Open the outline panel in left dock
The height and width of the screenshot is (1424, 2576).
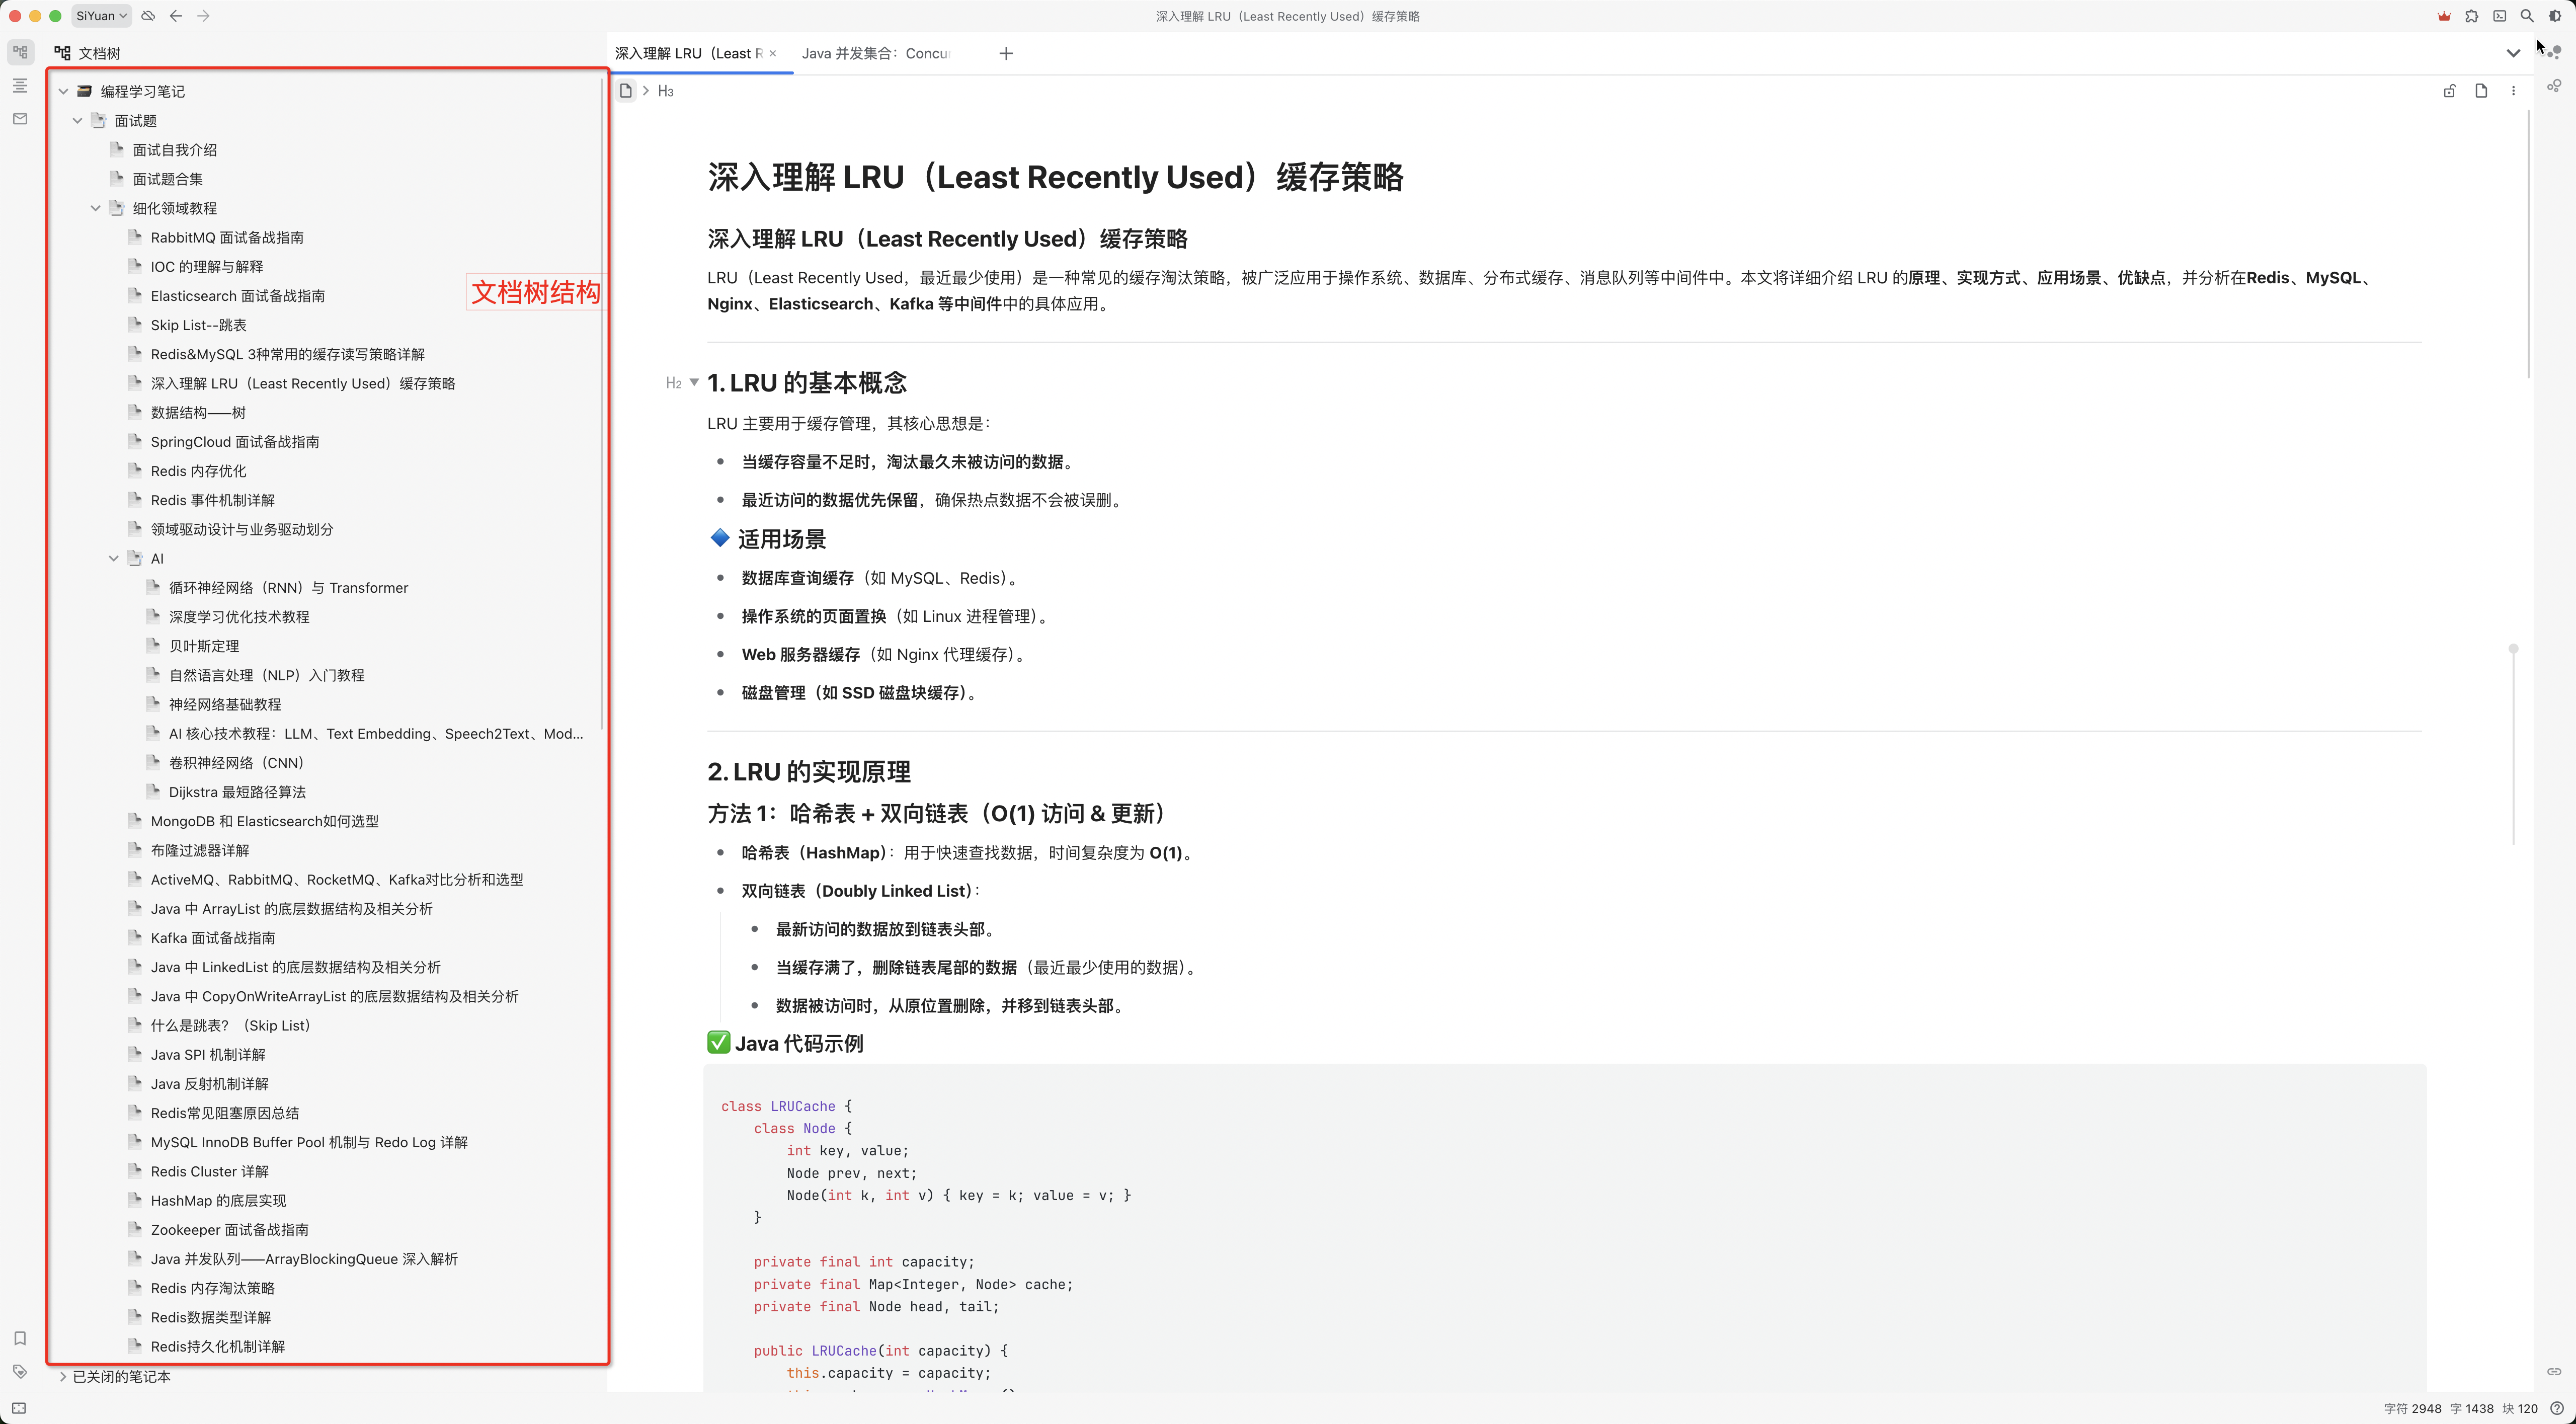(x=20, y=86)
